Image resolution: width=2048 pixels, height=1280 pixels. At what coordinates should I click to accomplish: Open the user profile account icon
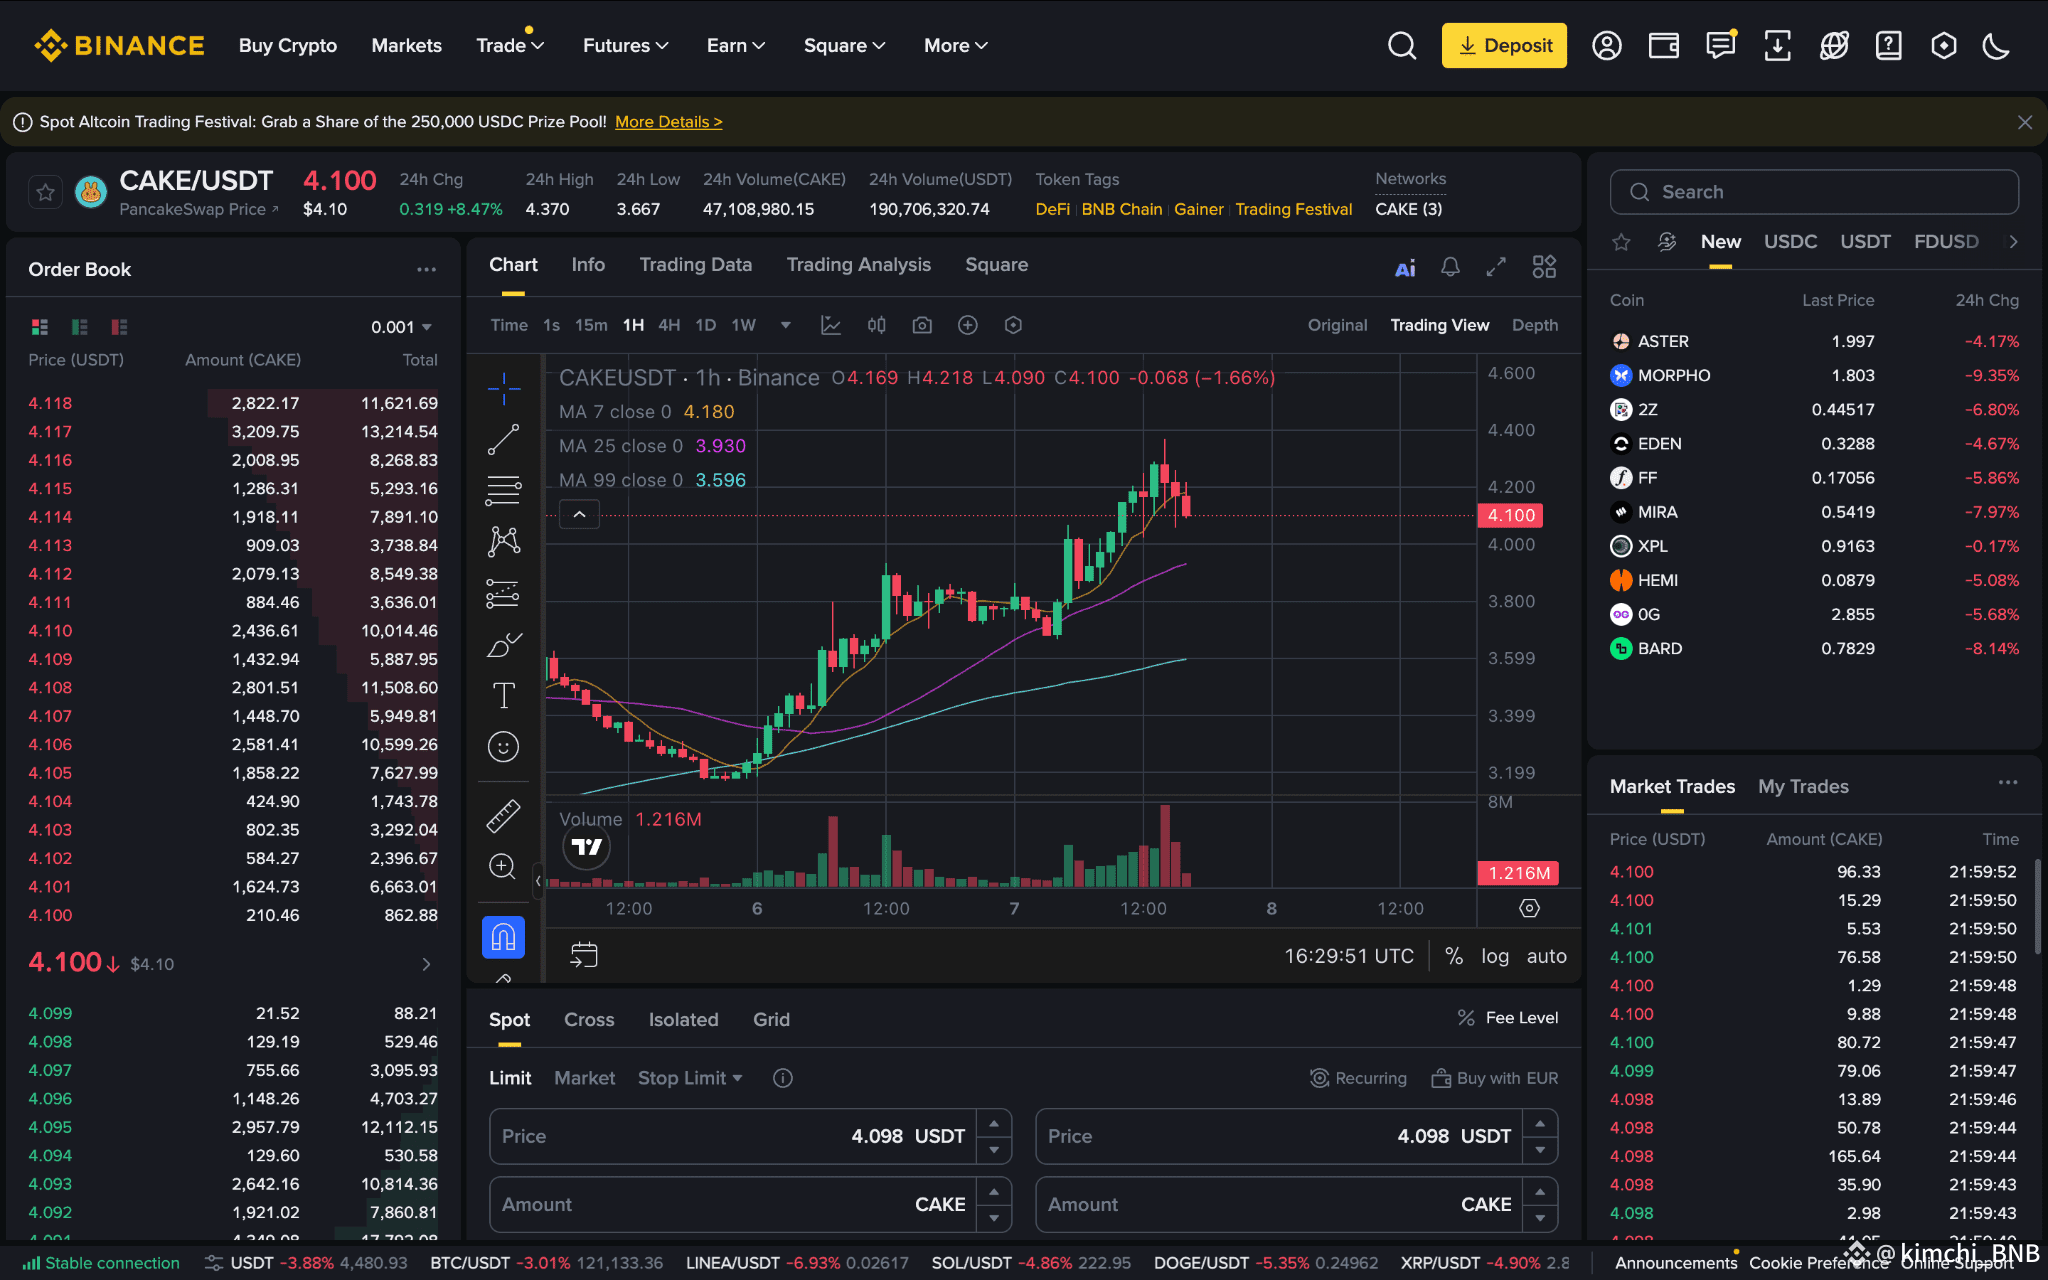[1607, 46]
